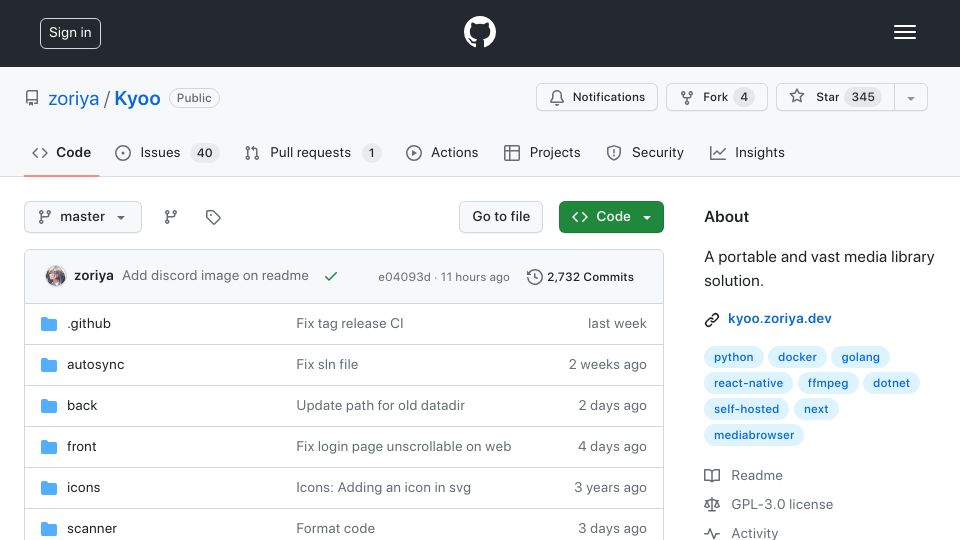Image resolution: width=960 pixels, height=540 pixels.
Task: Click the folder icon beside back
Action: (49, 406)
